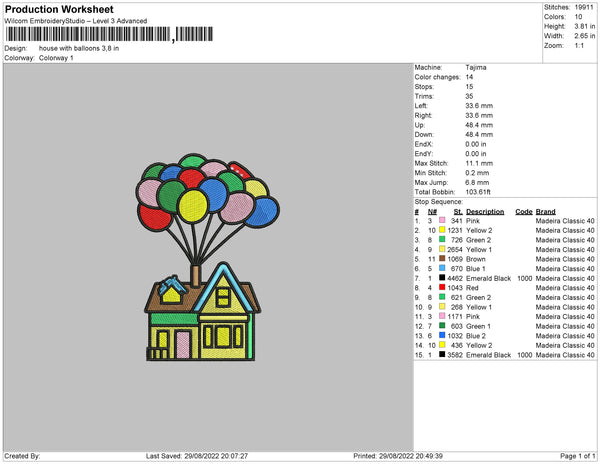
Task: Click the Green 2 swatch in stop row 9
Action: tap(442, 297)
